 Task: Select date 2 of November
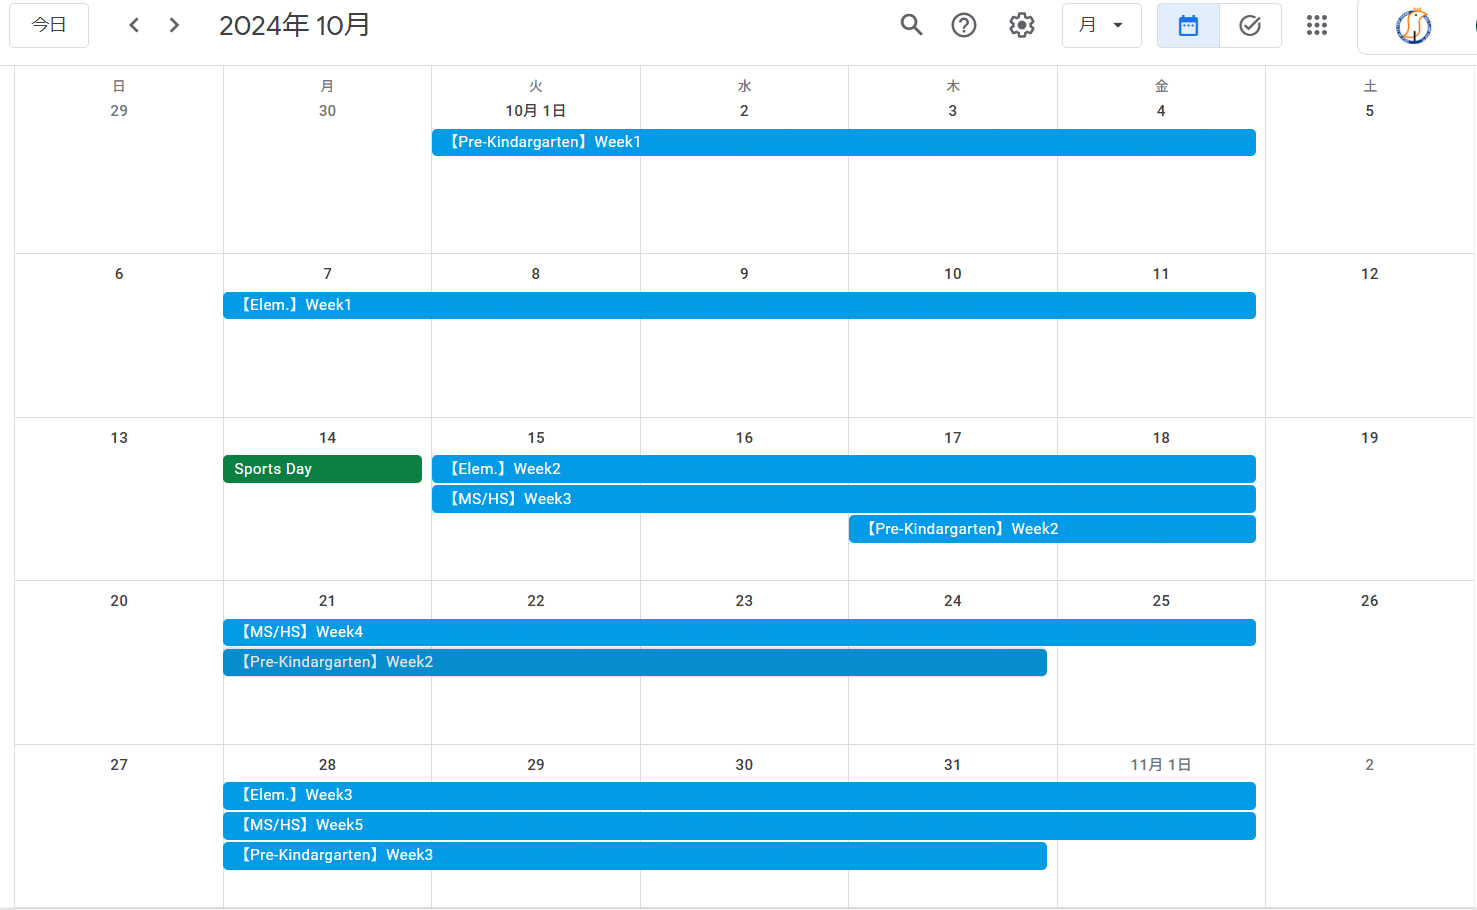click(x=1369, y=765)
